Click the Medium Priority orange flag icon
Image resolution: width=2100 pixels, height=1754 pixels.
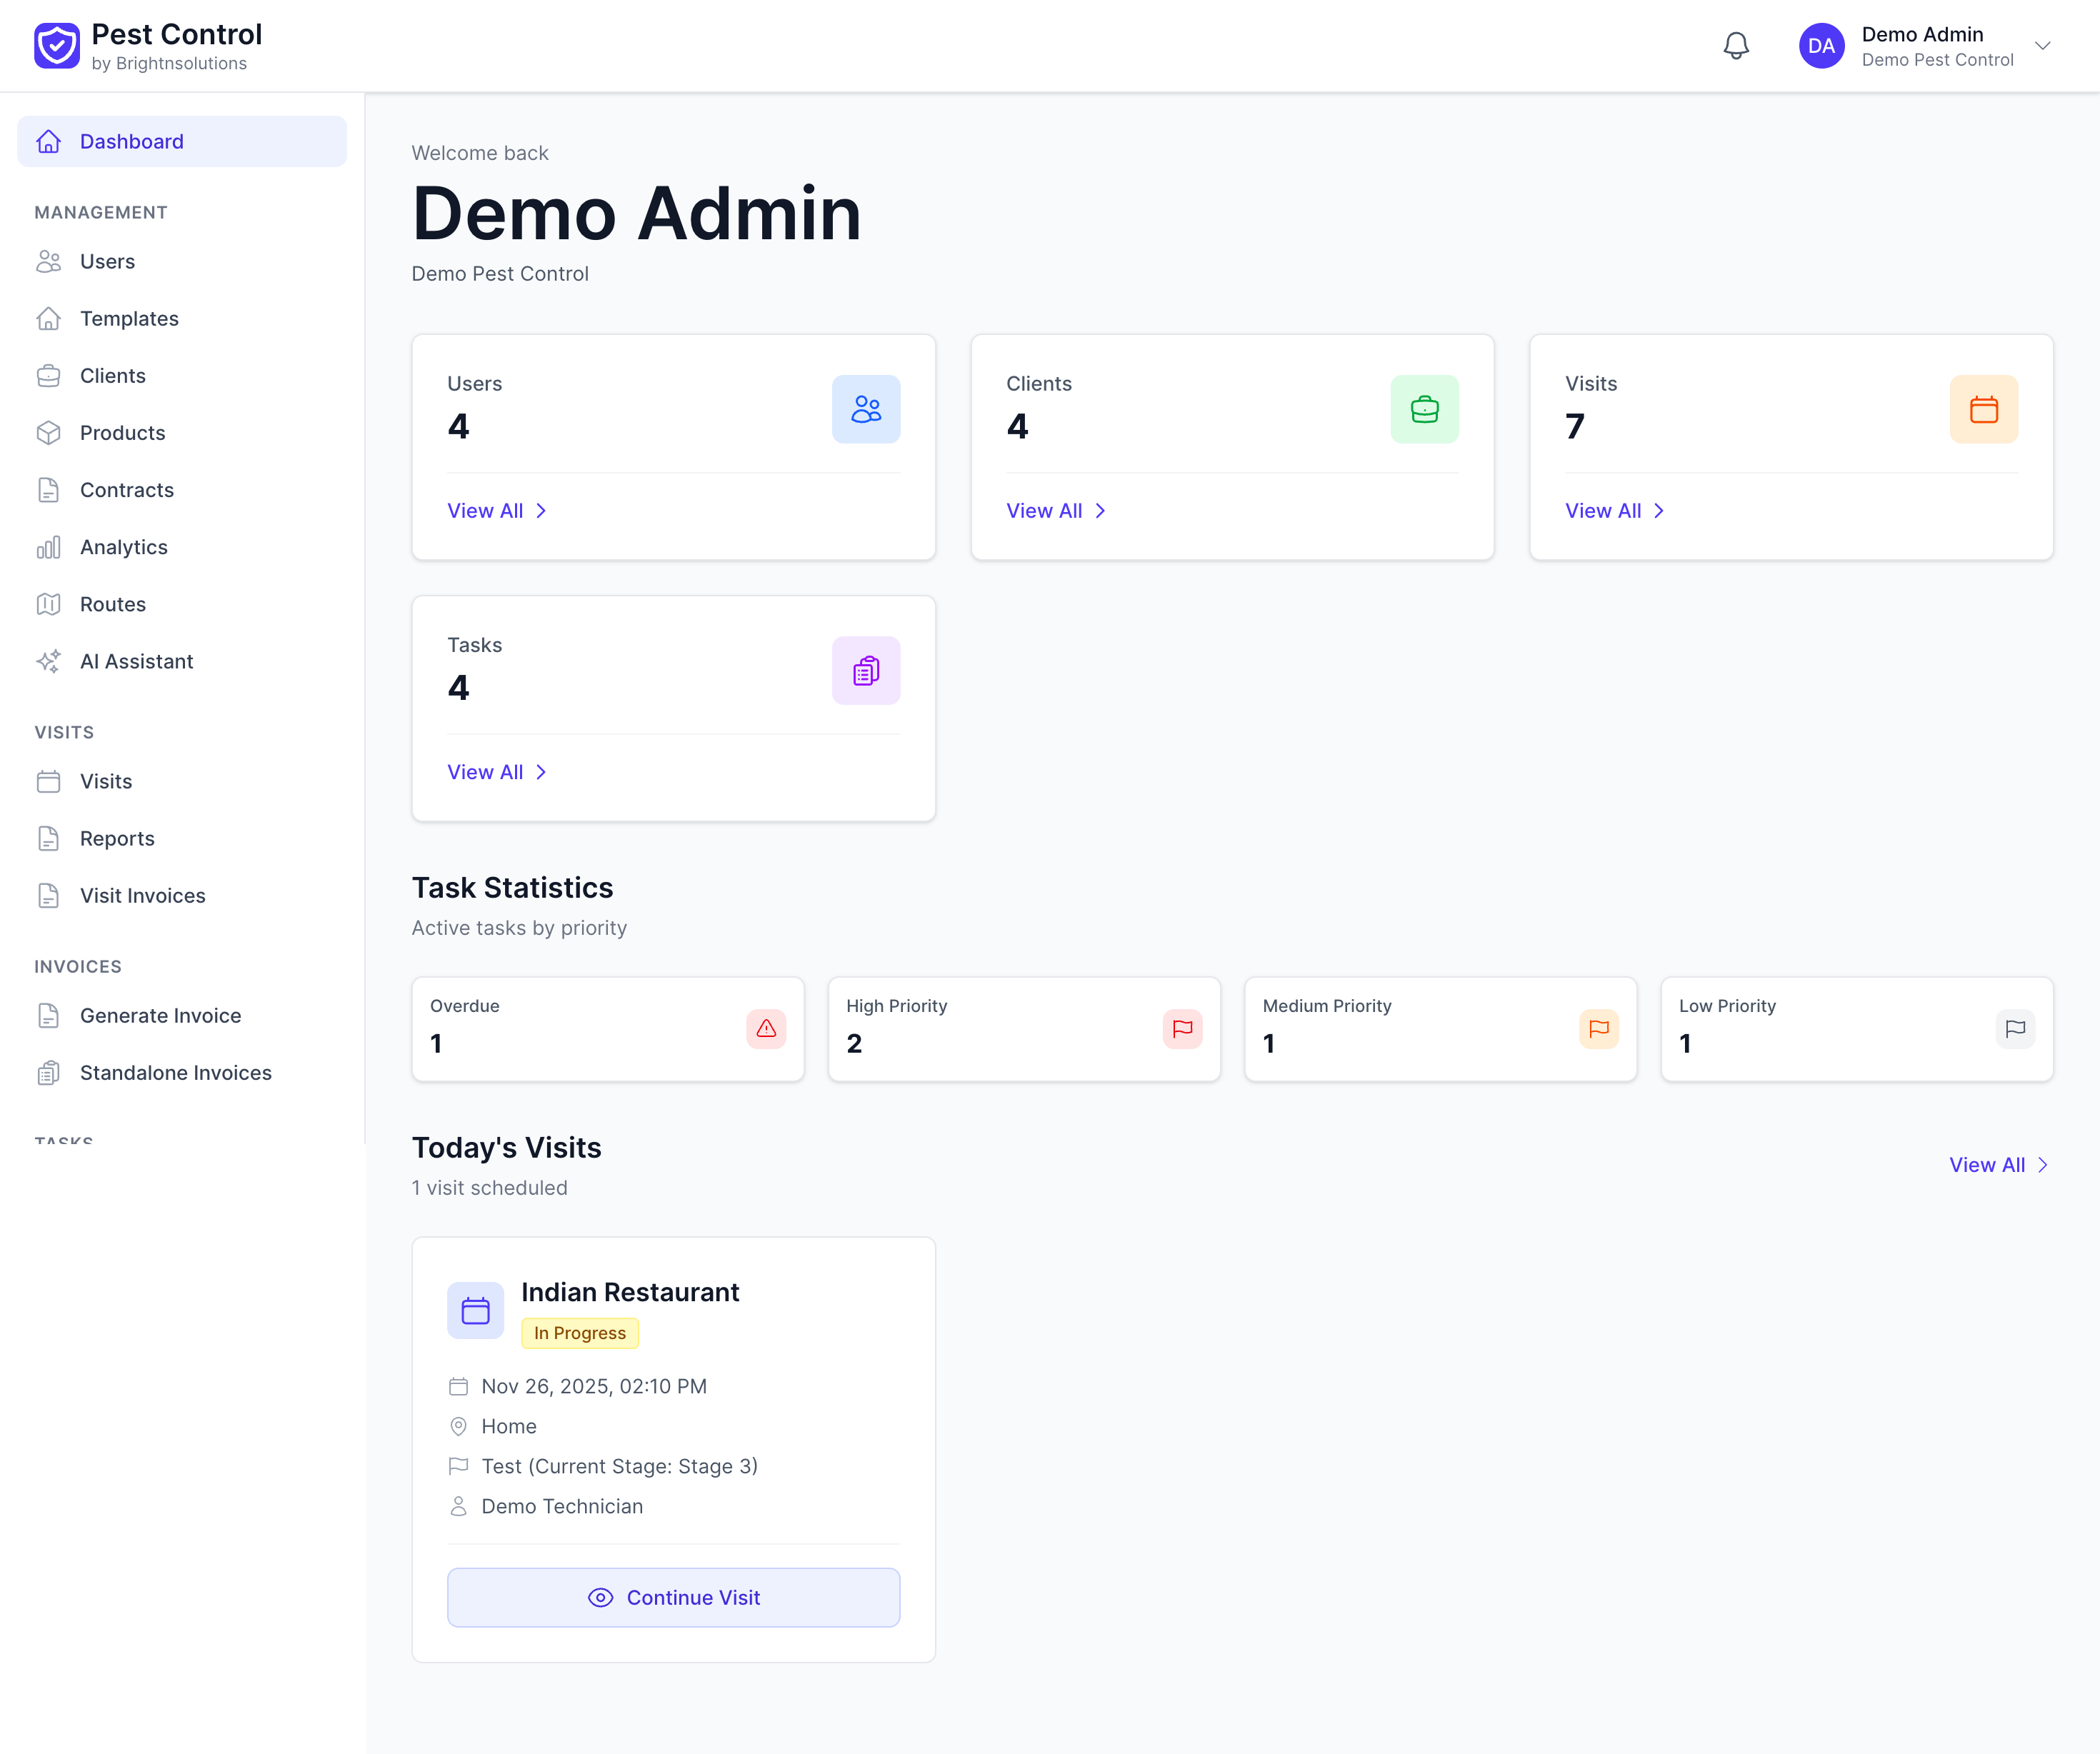click(x=1598, y=1028)
